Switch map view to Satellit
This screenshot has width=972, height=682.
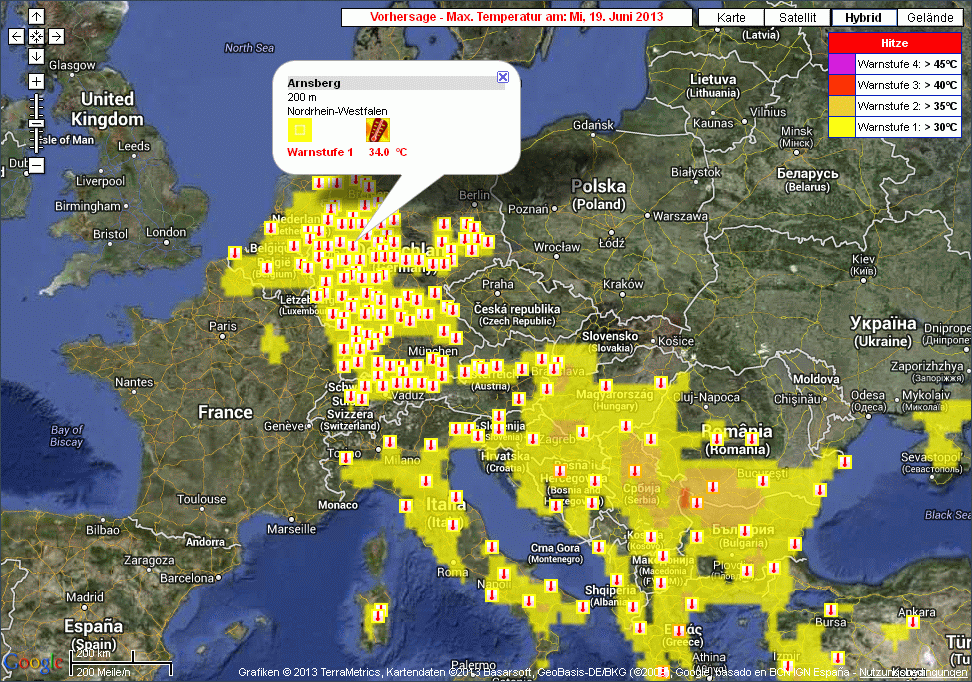[x=797, y=18]
